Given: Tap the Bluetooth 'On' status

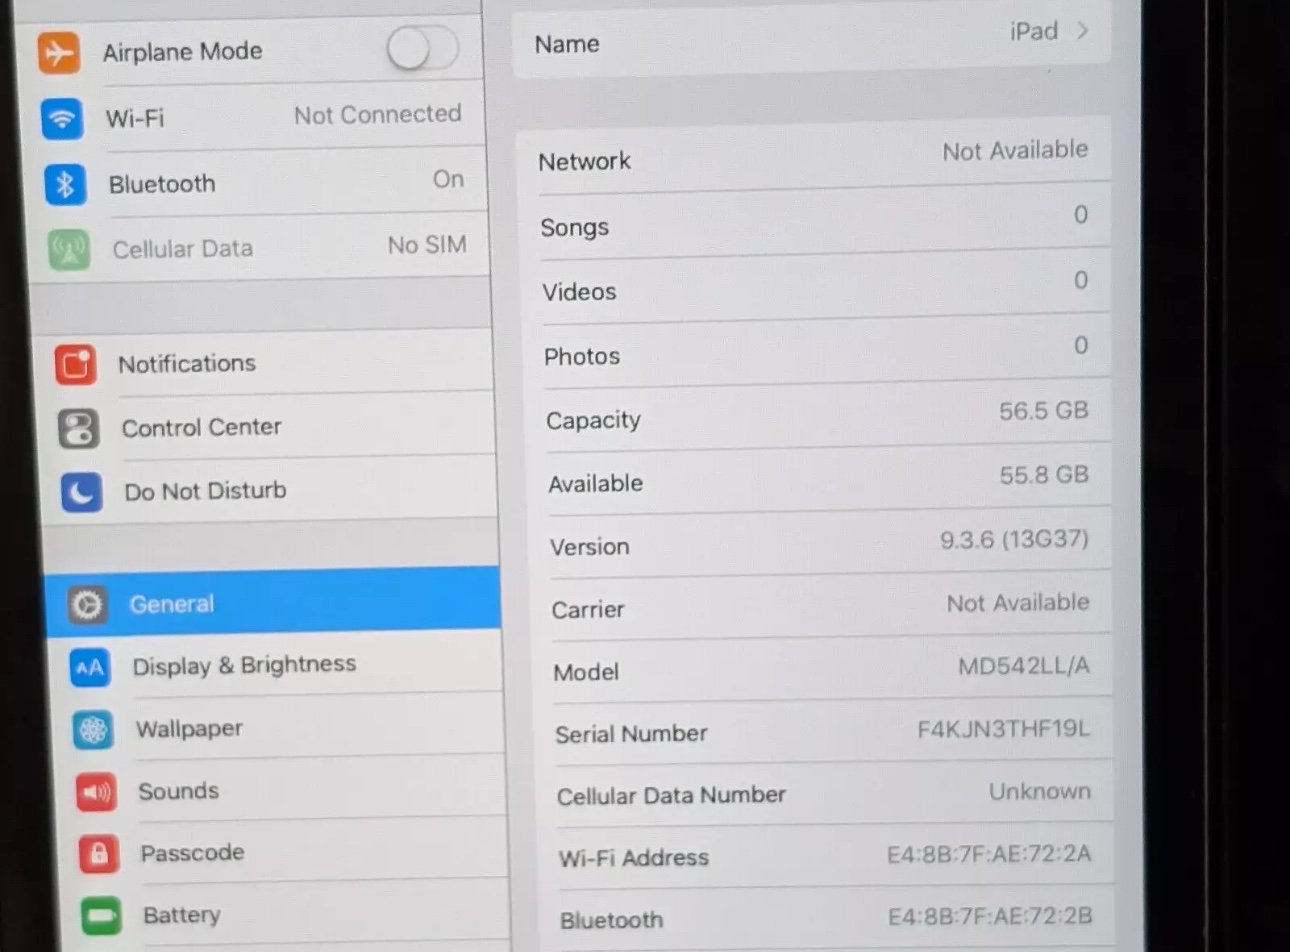Looking at the screenshot, I should (448, 180).
